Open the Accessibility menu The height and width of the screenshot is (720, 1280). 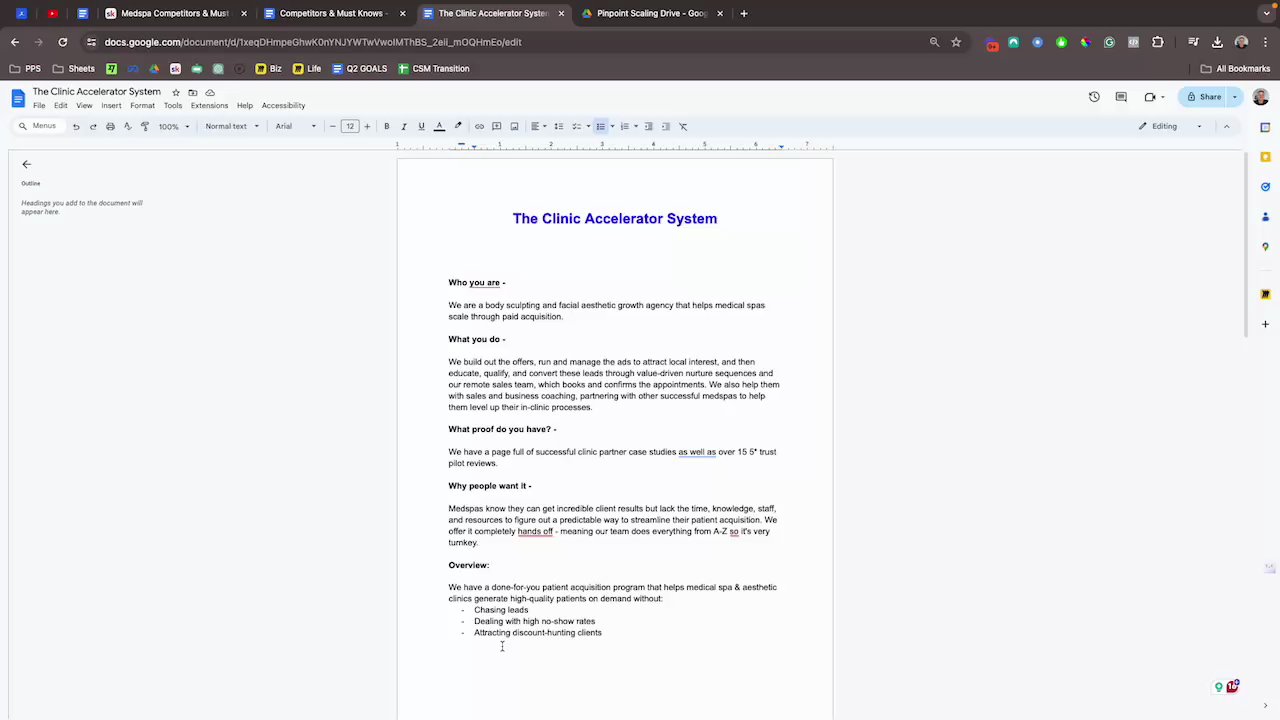[x=283, y=105]
